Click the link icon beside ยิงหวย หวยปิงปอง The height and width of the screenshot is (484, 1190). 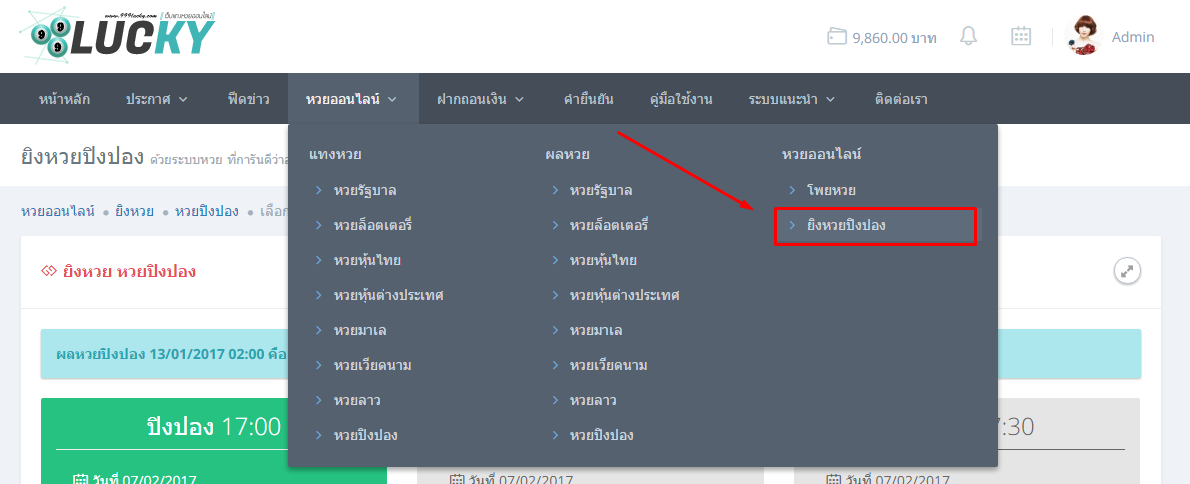point(48,271)
